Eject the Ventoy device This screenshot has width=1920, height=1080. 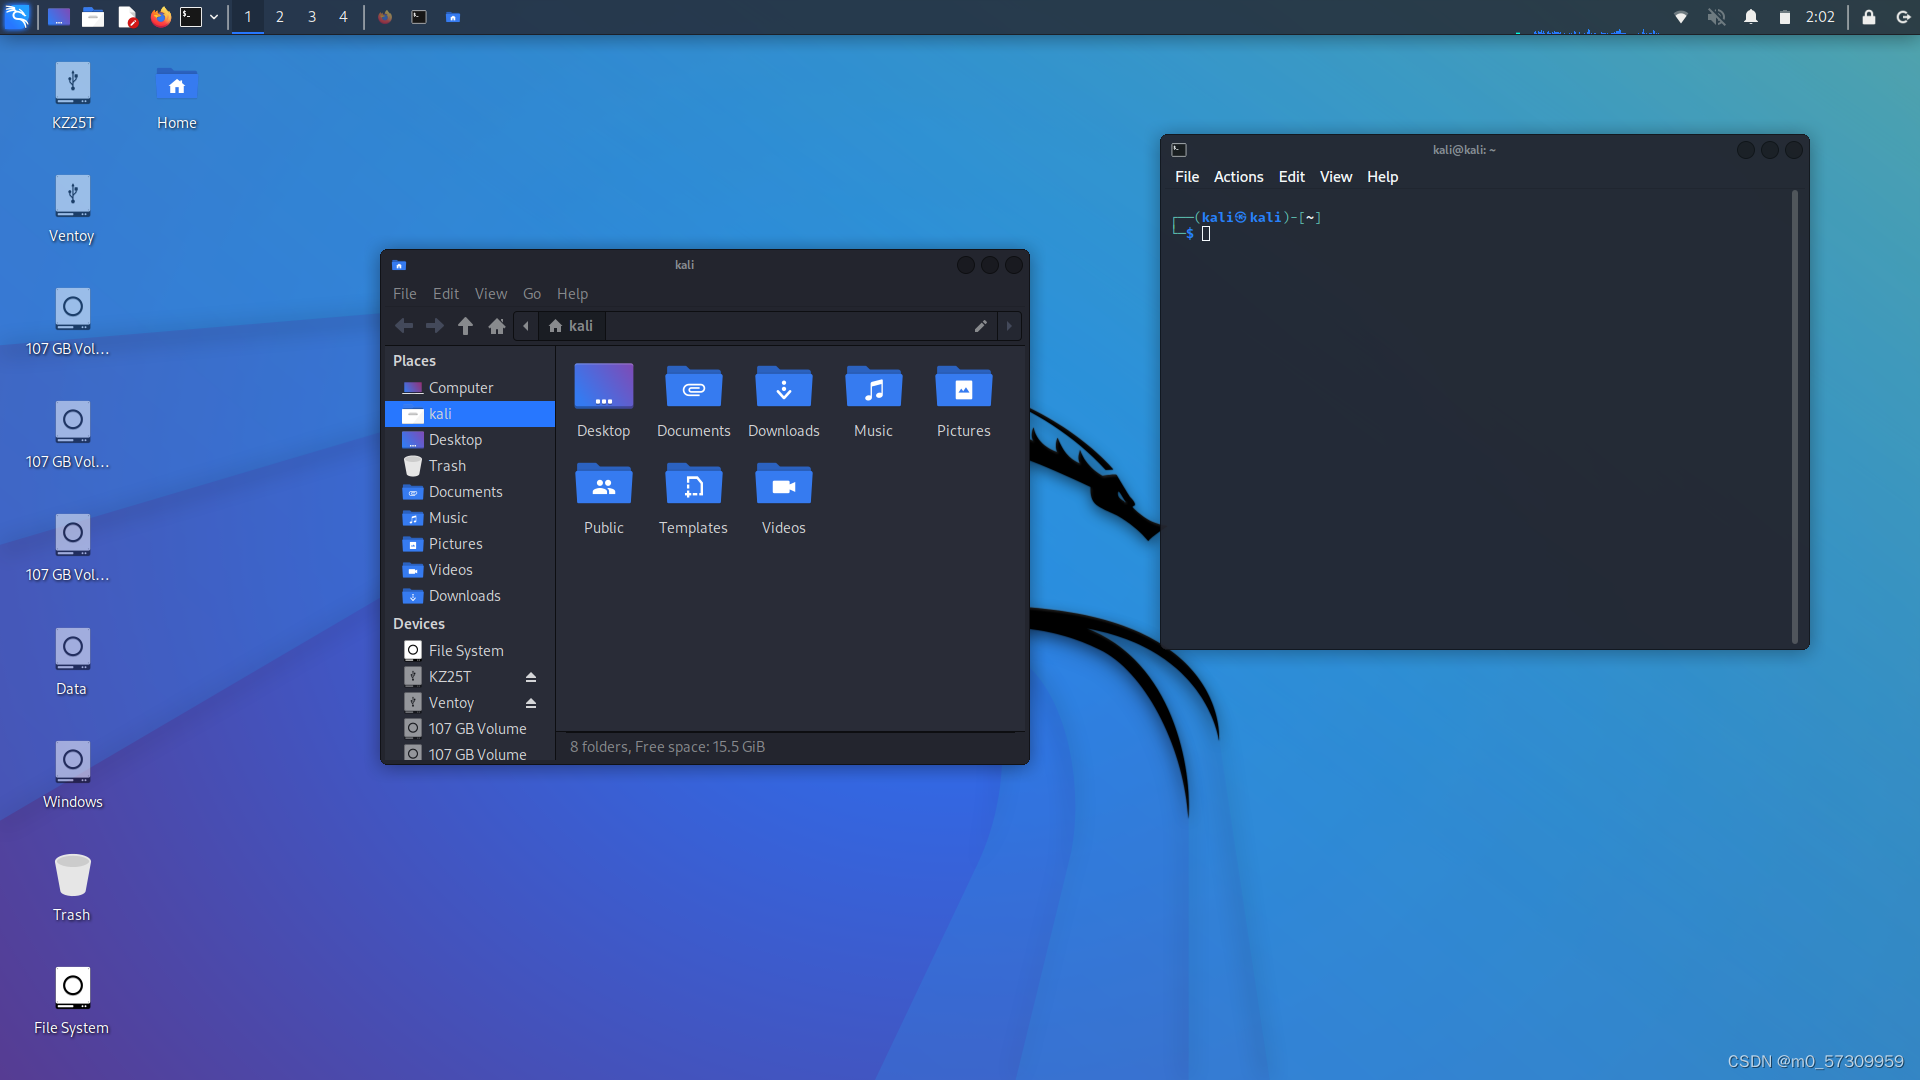(531, 703)
